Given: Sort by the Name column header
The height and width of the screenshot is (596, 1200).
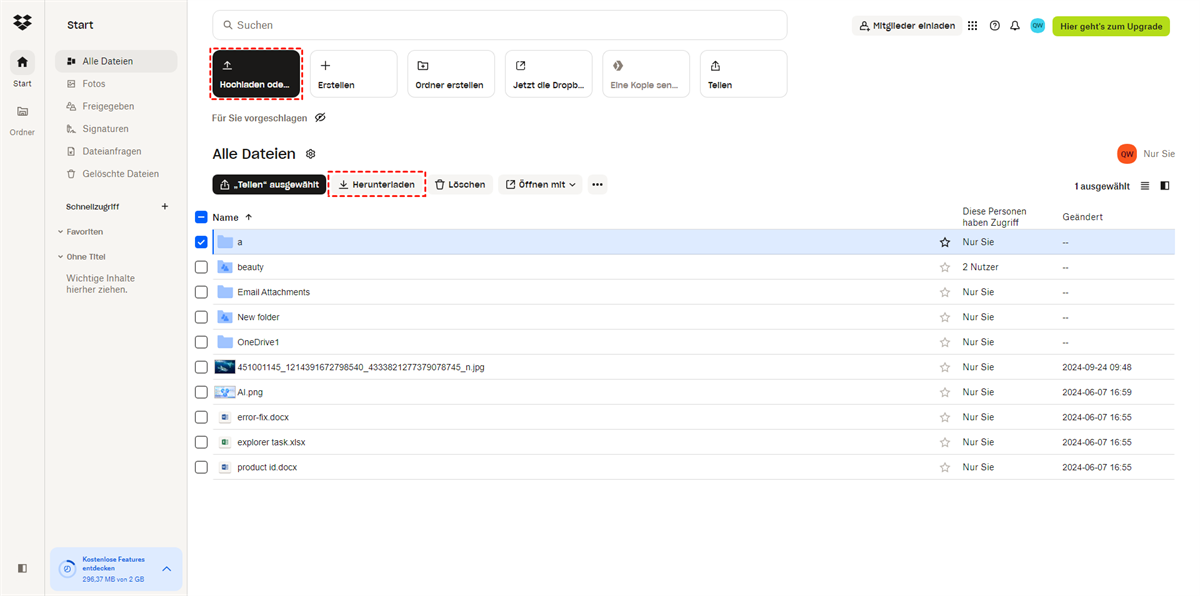Looking at the screenshot, I should 232,217.
